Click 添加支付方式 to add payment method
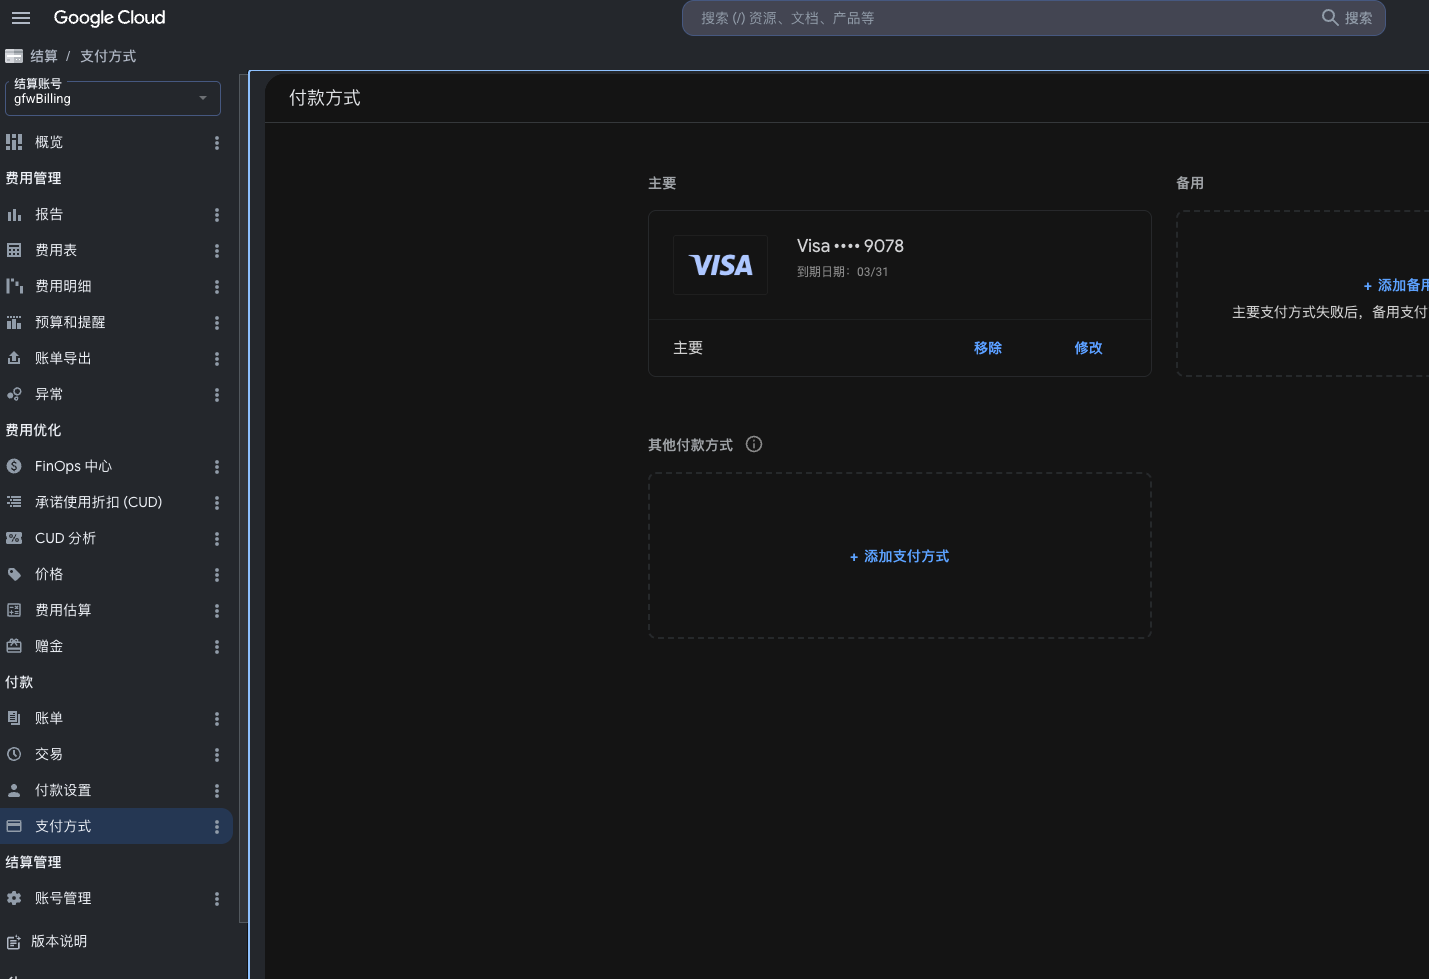Viewport: 1429px width, 979px height. coord(899,556)
